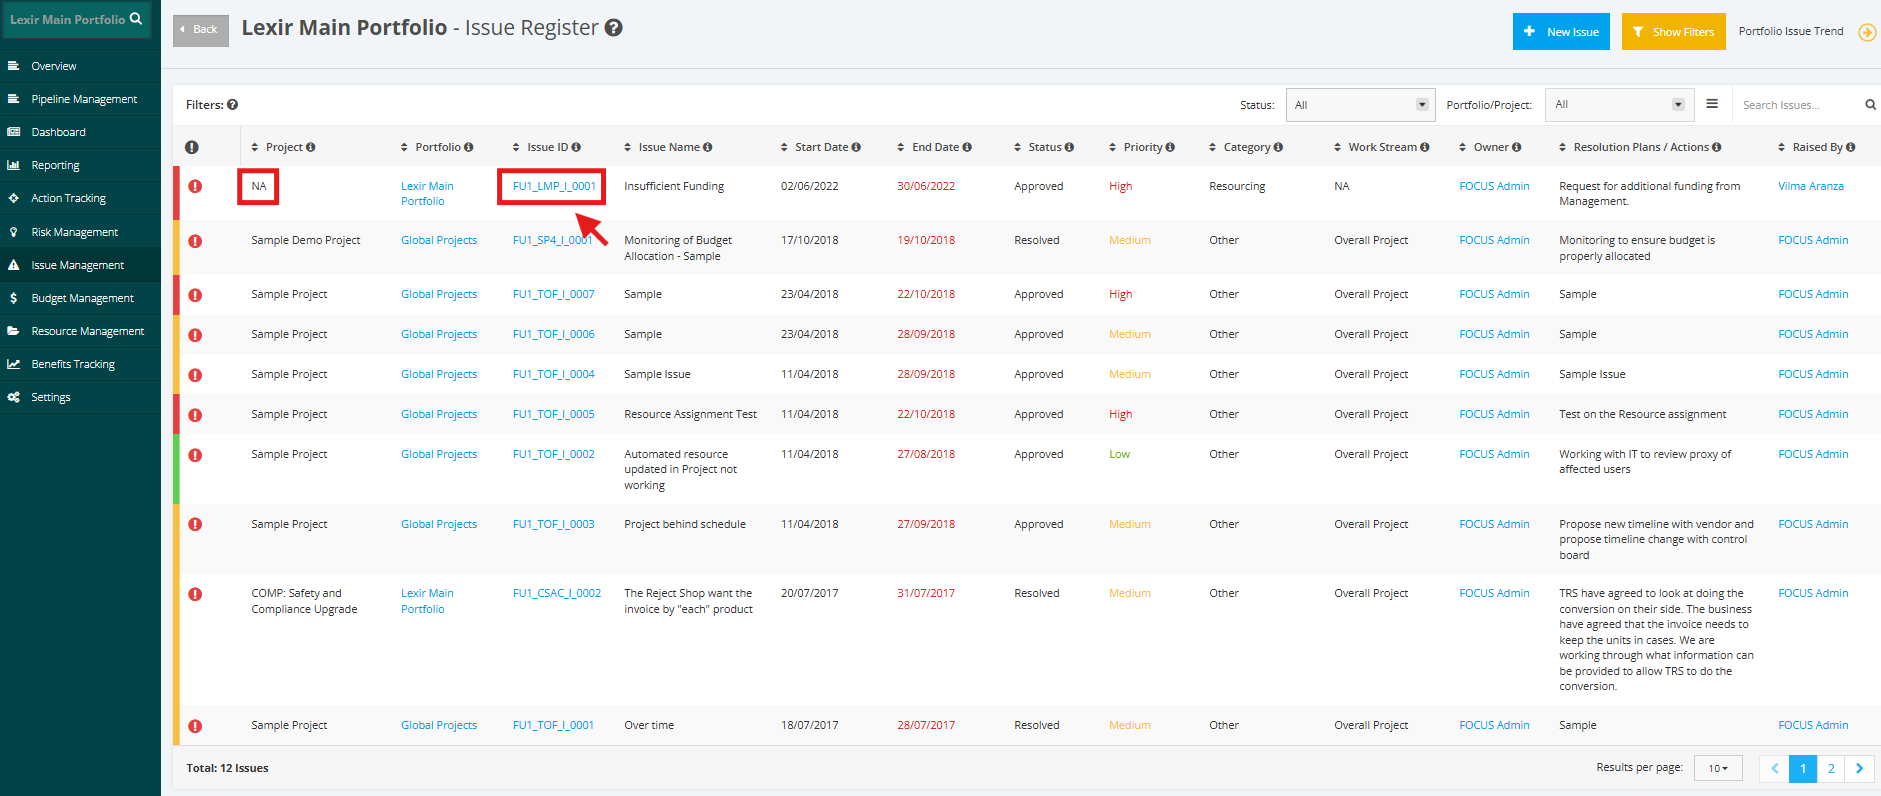Click the Portfolio Issue Trend arrow icon

[1867, 32]
